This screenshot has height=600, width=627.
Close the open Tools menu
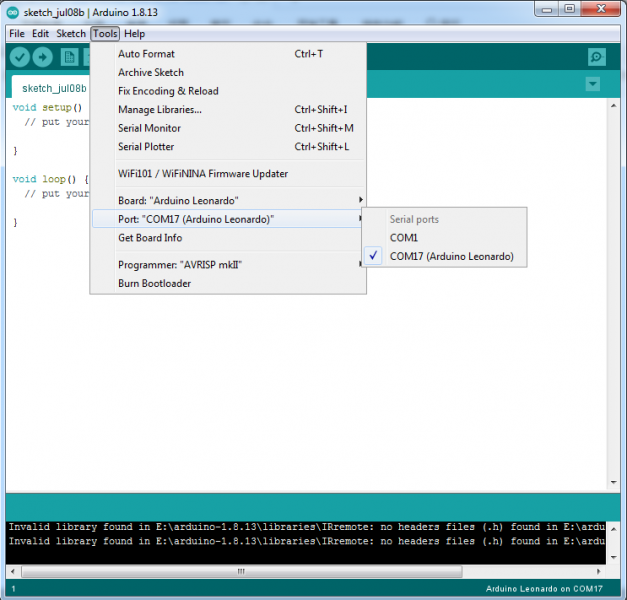click(105, 34)
